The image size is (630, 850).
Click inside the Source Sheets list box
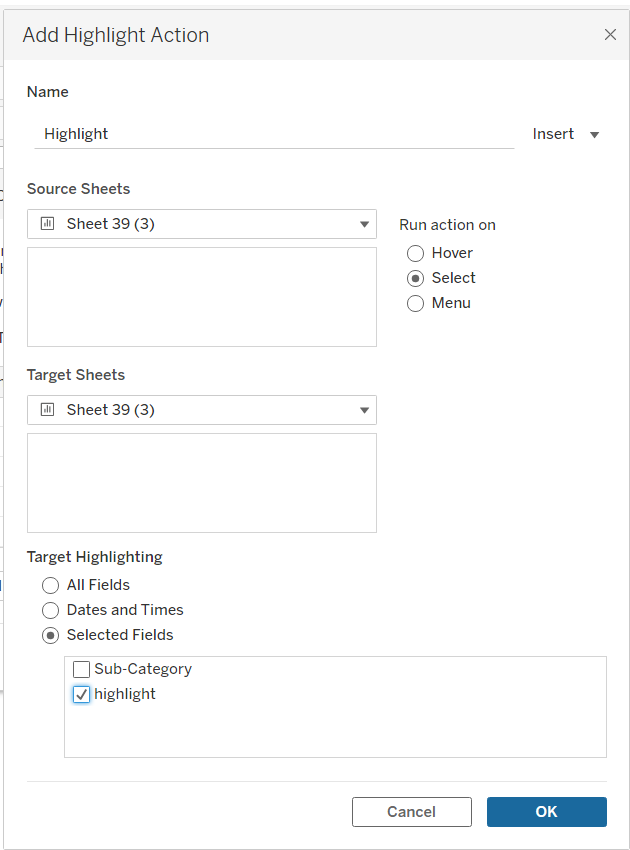click(x=202, y=297)
